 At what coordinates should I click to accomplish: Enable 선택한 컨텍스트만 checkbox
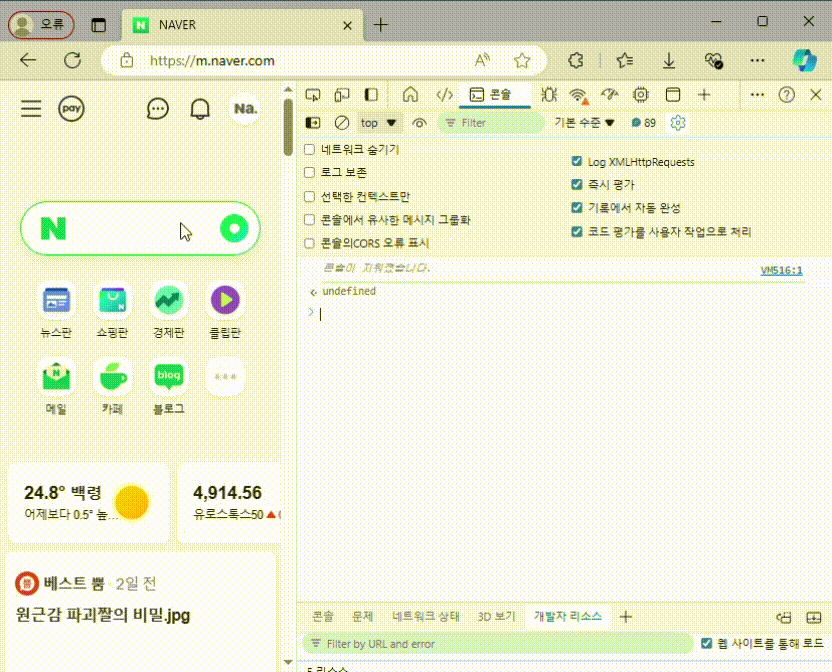309,196
